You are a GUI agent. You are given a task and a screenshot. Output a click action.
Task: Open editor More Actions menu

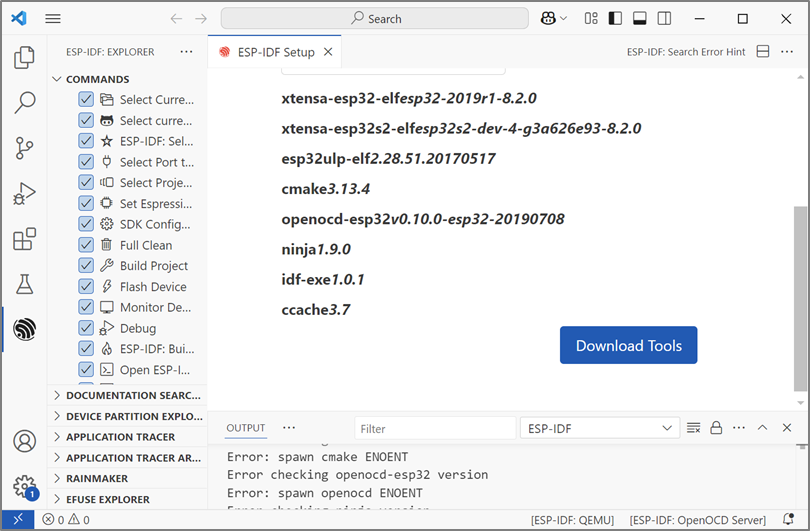(x=787, y=52)
